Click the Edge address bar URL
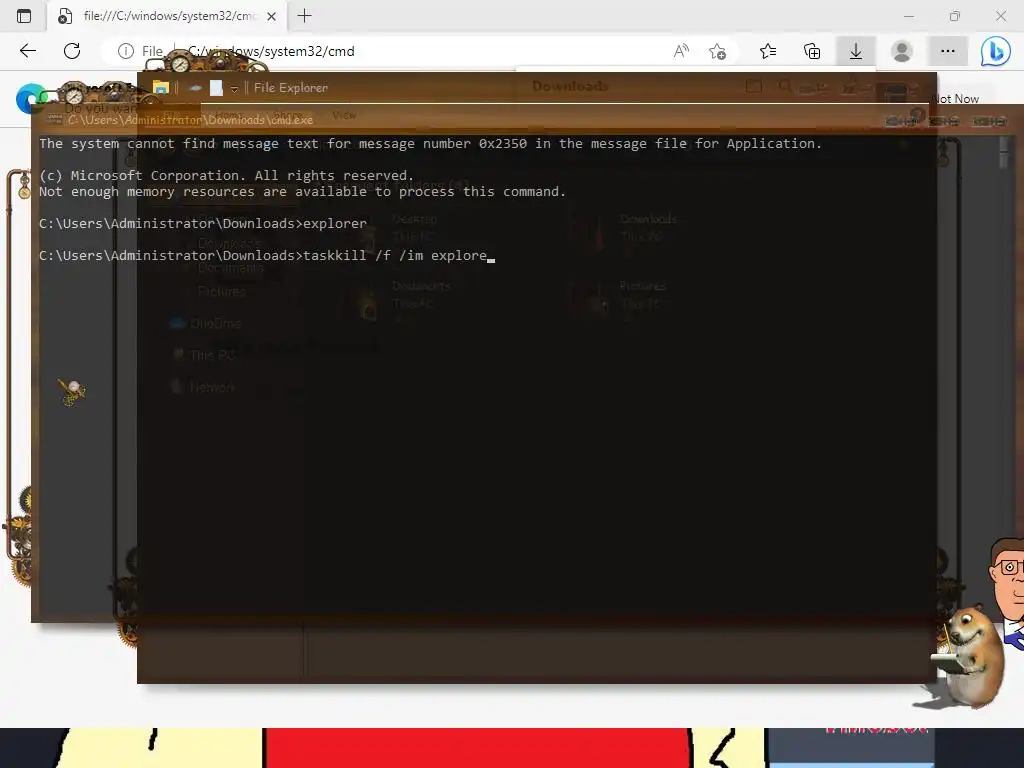 (271, 51)
